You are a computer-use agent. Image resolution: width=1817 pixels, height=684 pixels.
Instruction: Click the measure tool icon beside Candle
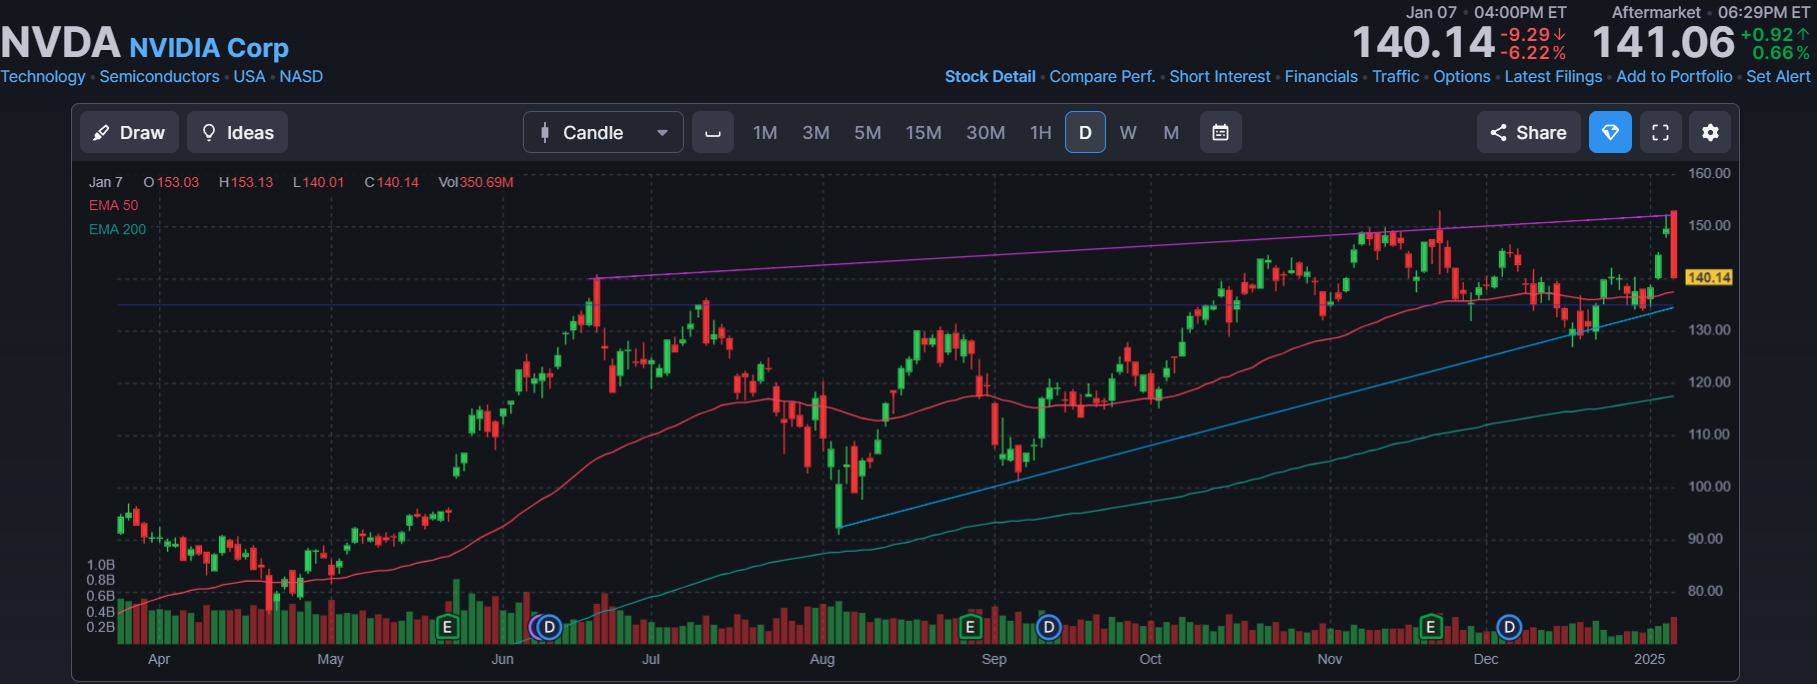click(713, 132)
